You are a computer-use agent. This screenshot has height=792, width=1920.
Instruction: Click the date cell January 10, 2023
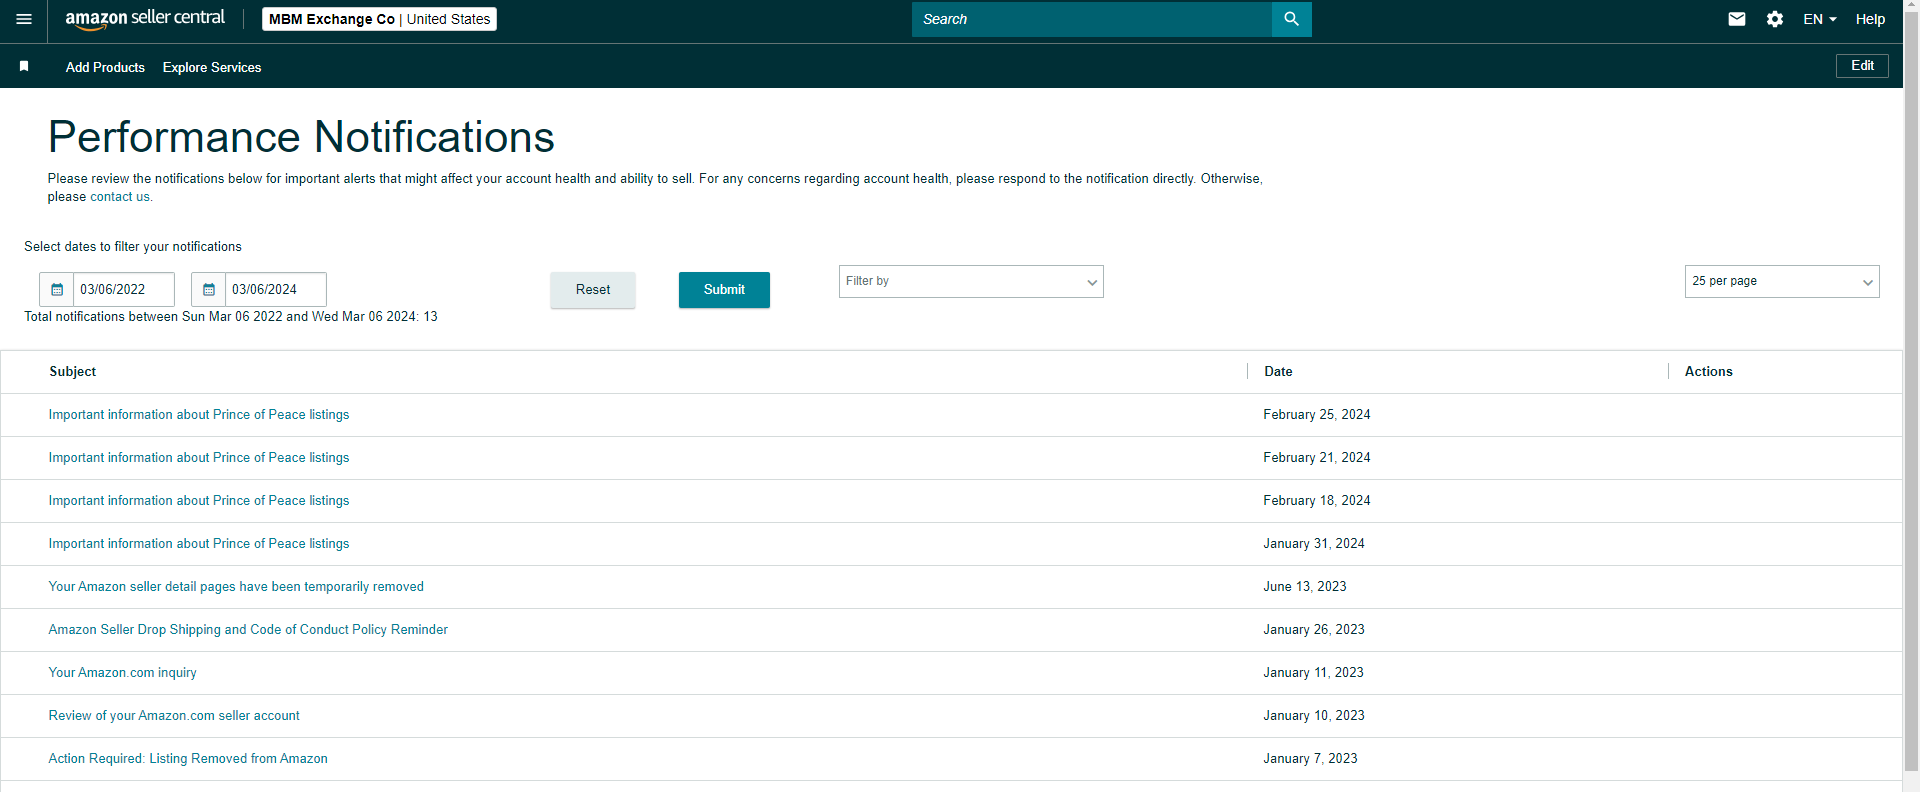tap(1314, 716)
